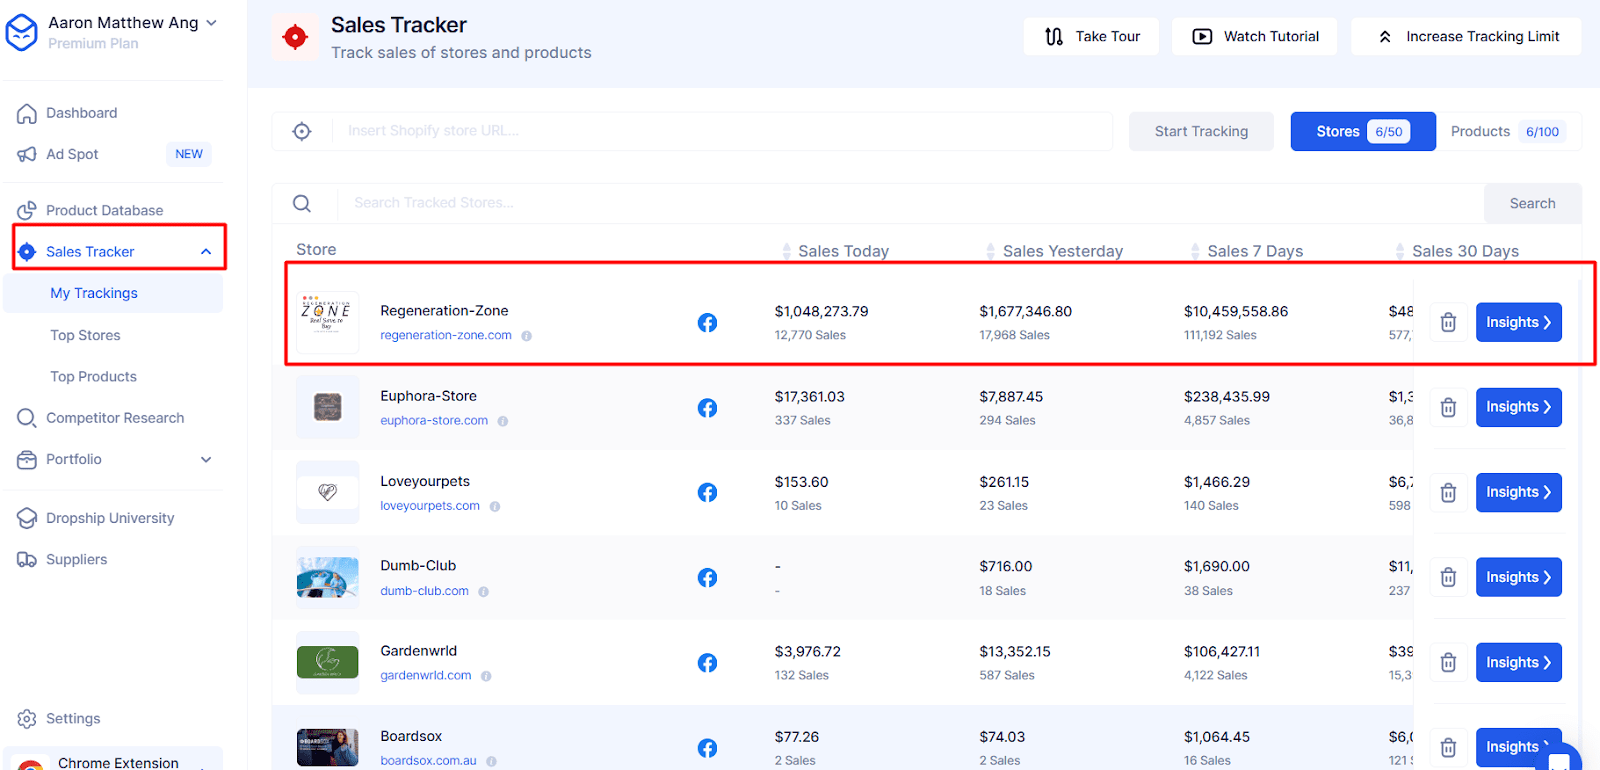Click the Facebook icon for Regeneration-Zone
The height and width of the screenshot is (770, 1600).
coord(707,323)
